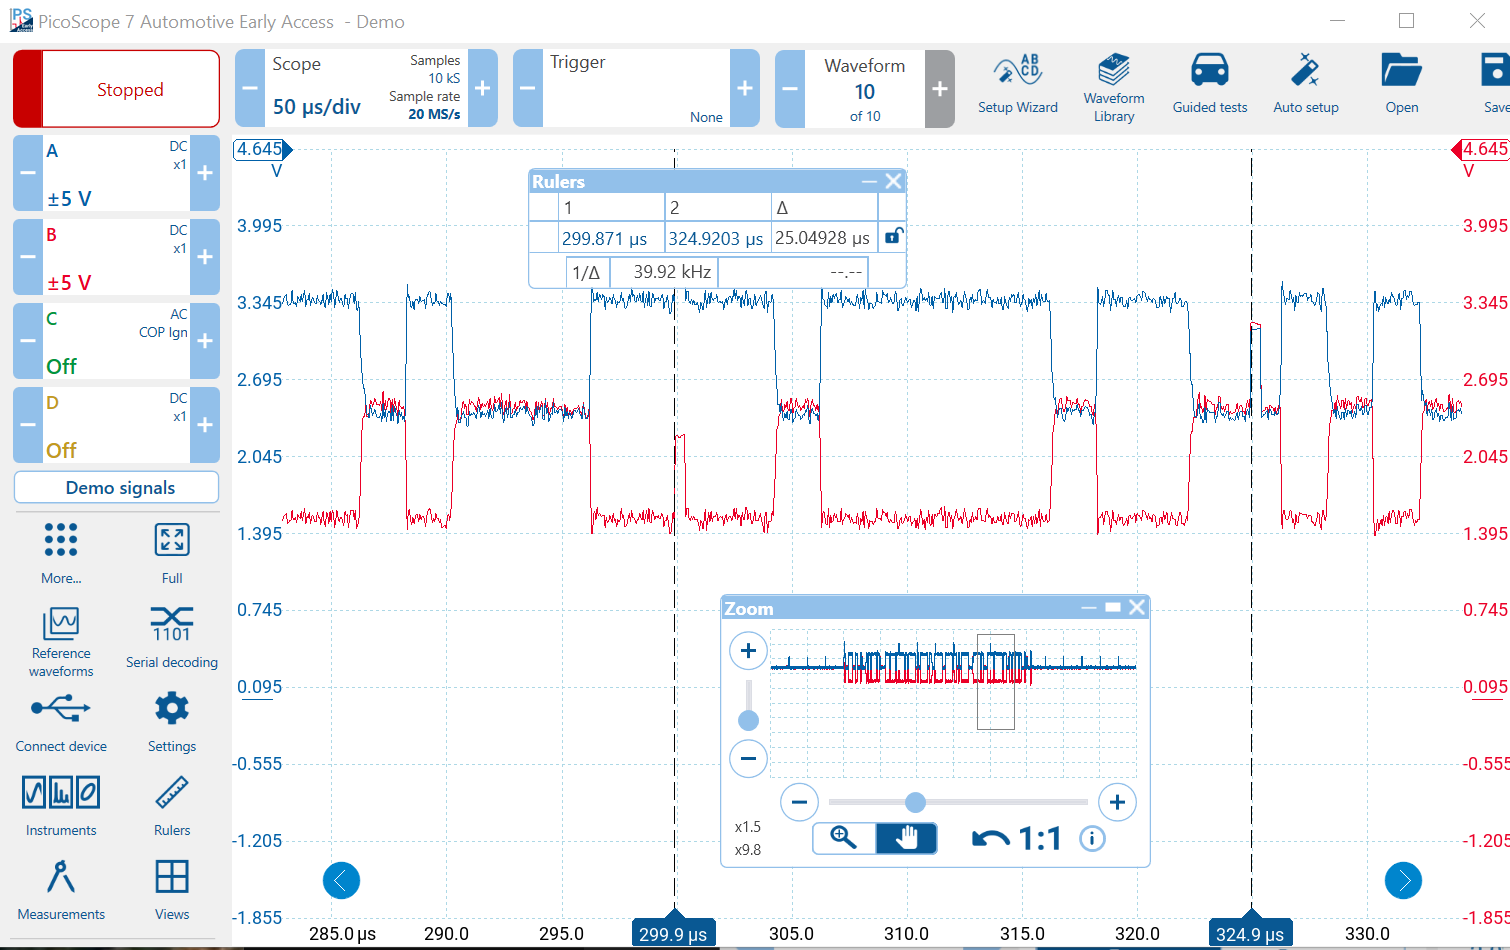Open Measurements
The width and height of the screenshot is (1510, 950).
click(61, 890)
